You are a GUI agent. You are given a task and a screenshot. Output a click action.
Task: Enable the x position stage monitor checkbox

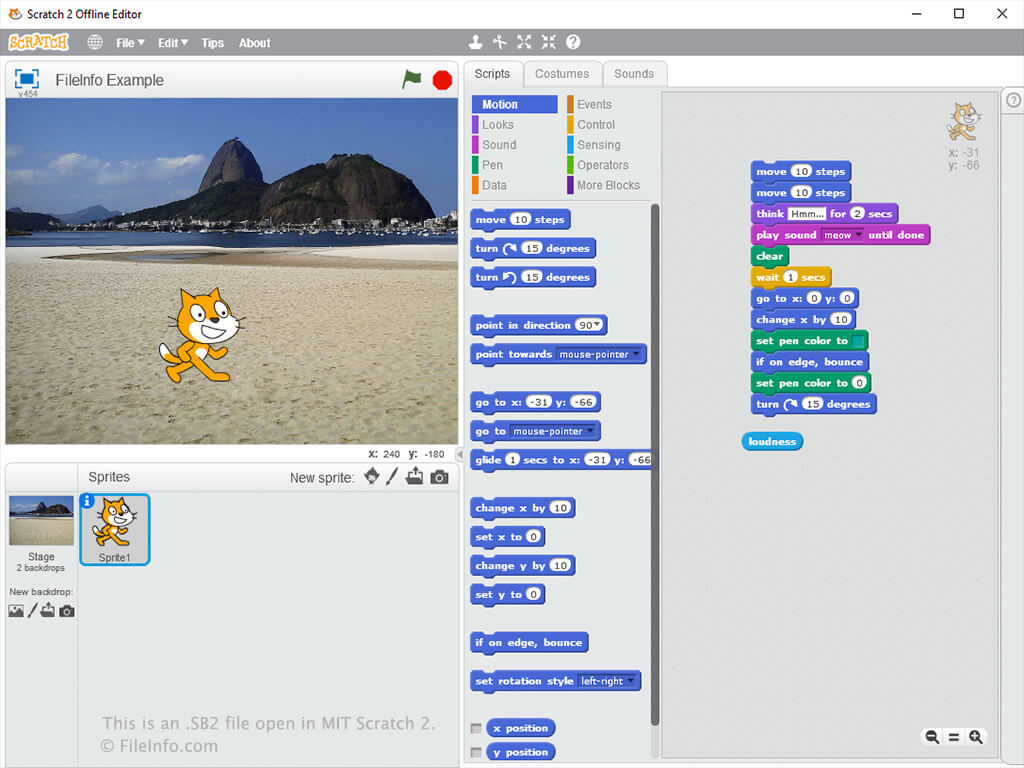(x=476, y=728)
